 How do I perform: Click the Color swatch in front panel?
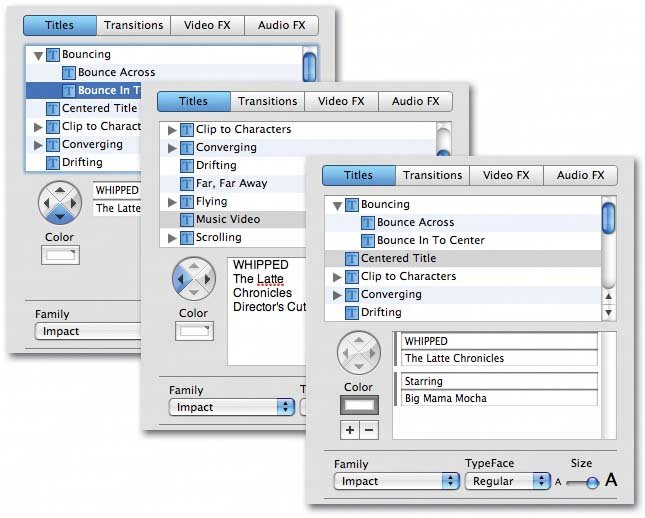pyautogui.click(x=358, y=406)
